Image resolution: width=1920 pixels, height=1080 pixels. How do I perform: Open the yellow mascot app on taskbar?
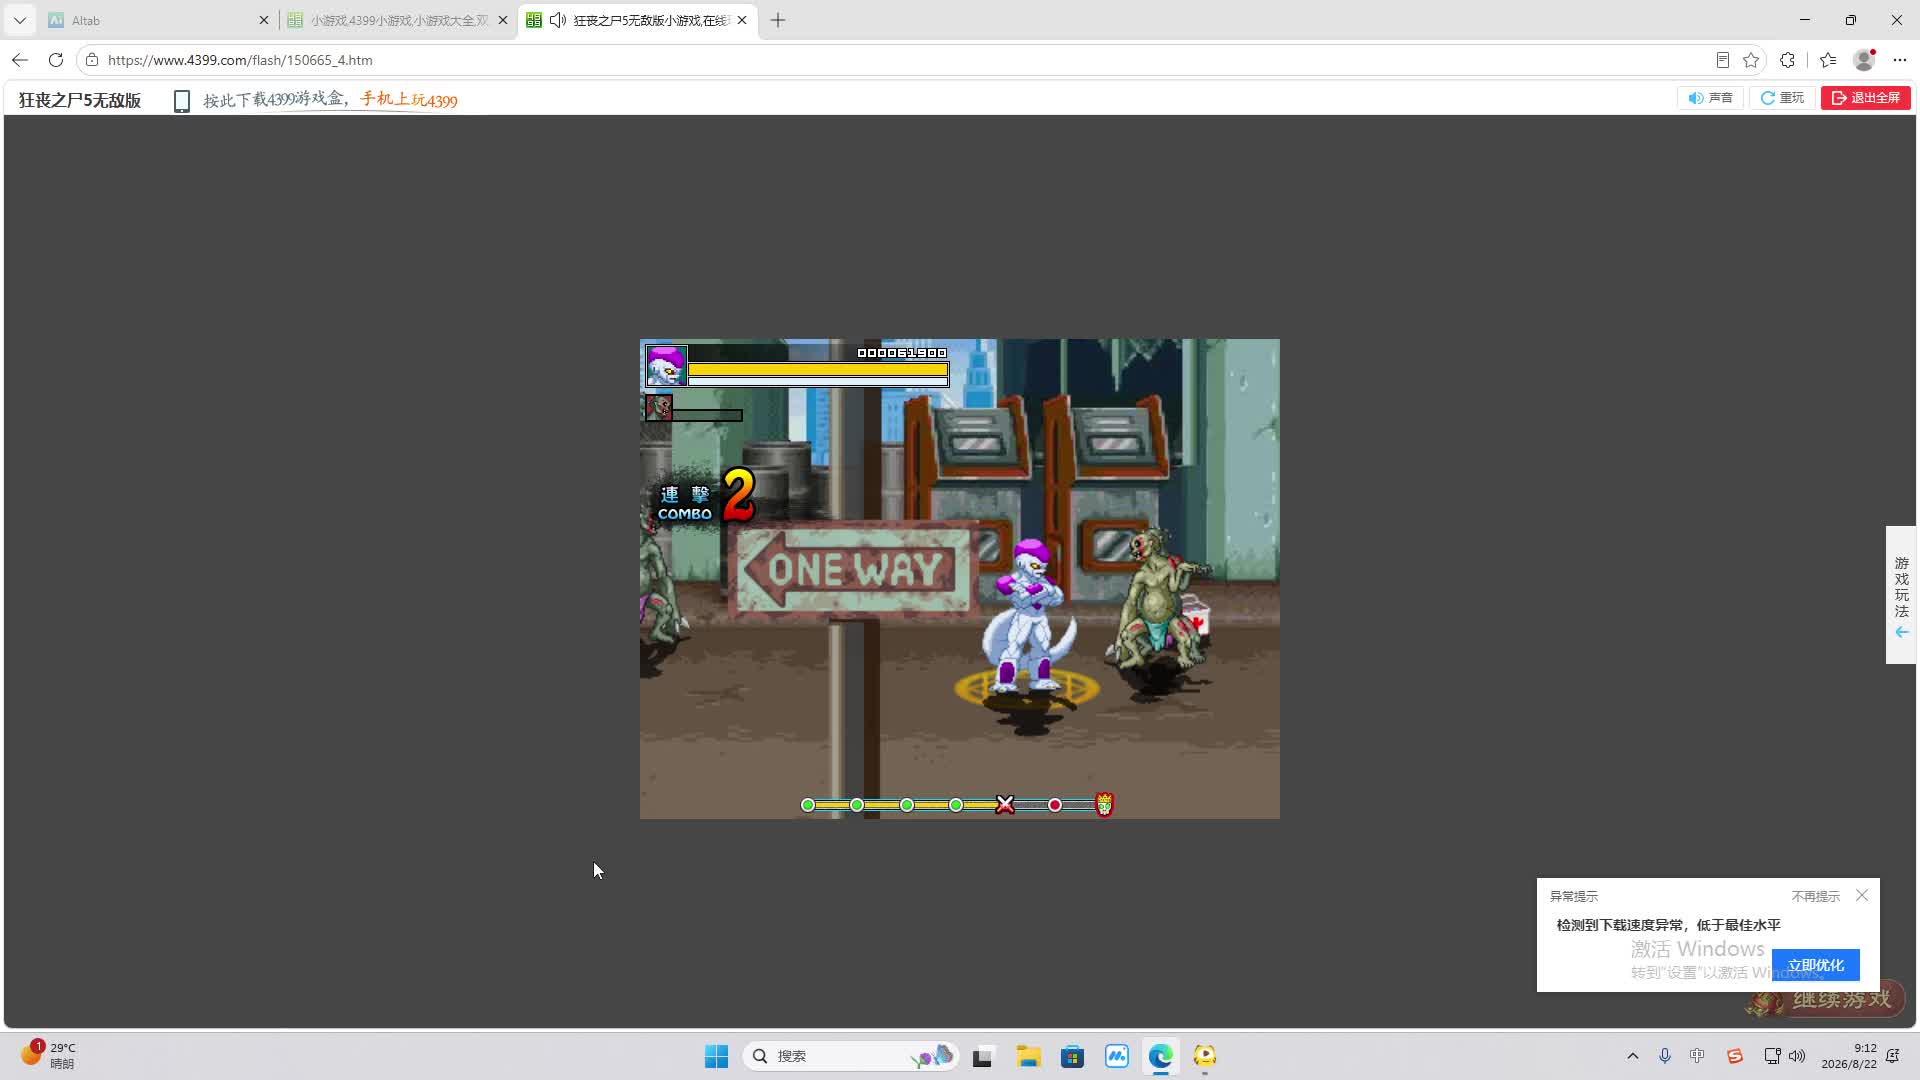point(1205,1056)
